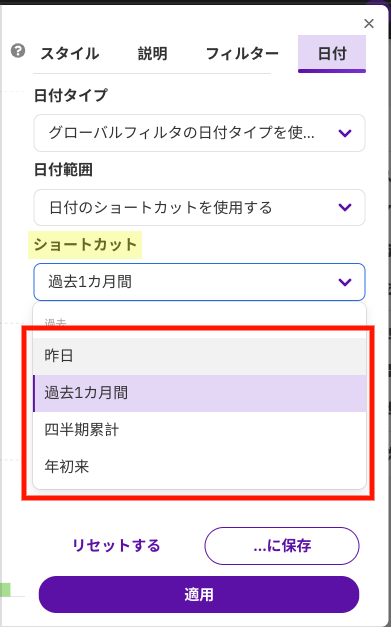Open the 日付範囲 dropdown
Screen dimensions: 391x627
(x=199, y=208)
